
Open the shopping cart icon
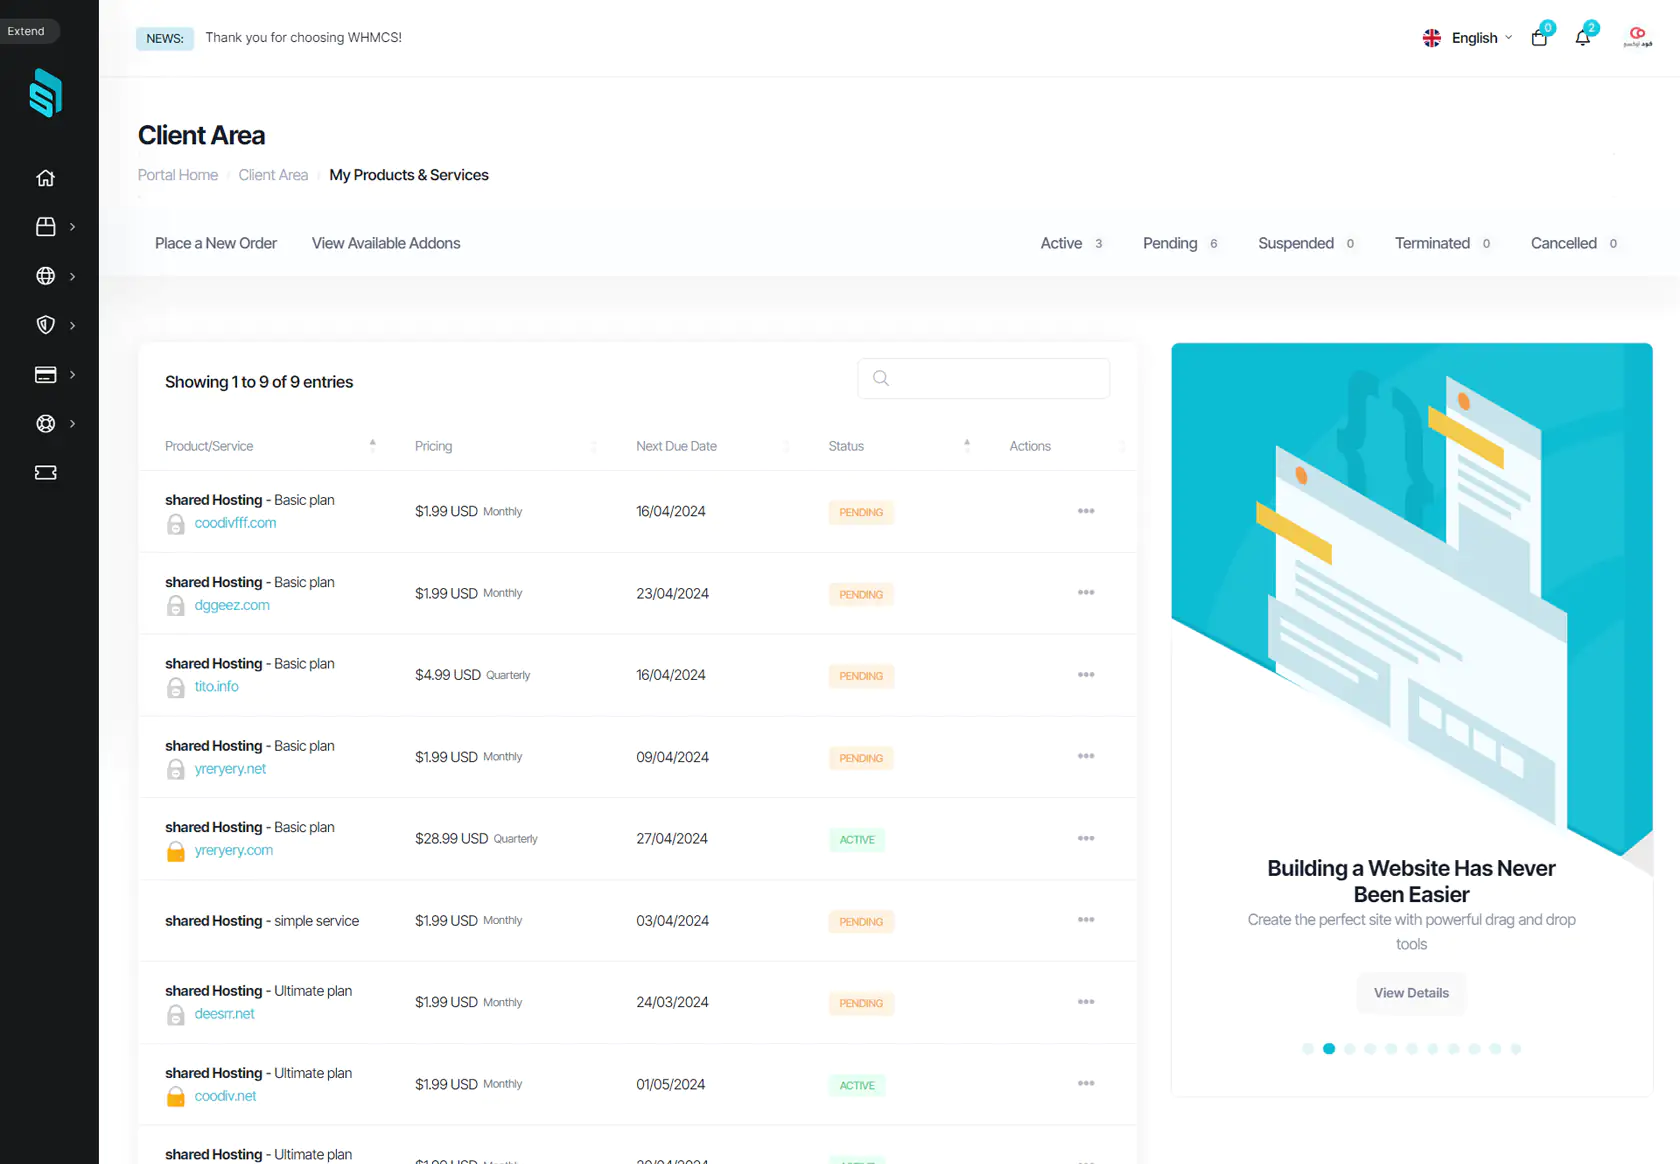click(1539, 38)
